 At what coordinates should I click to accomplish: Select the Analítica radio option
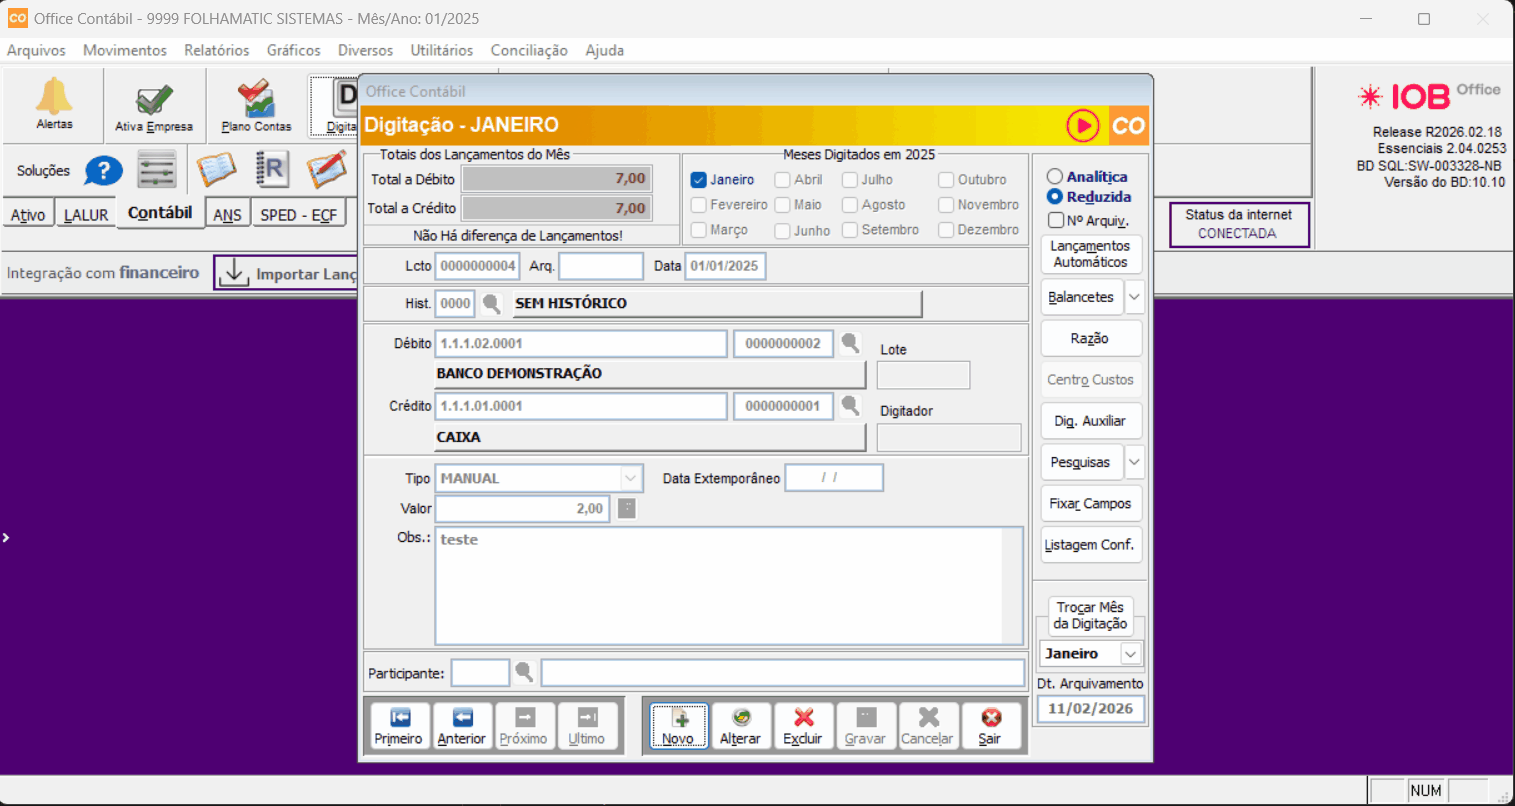tap(1054, 177)
